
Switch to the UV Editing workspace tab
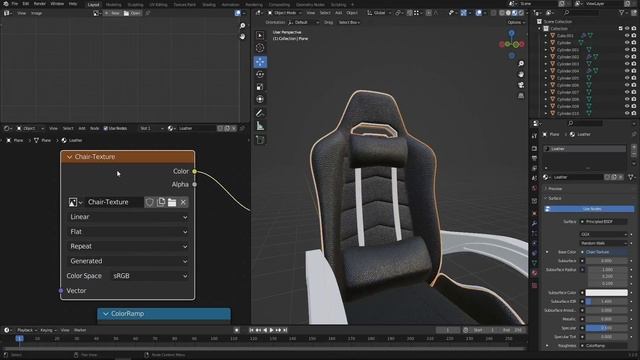(x=158, y=4)
